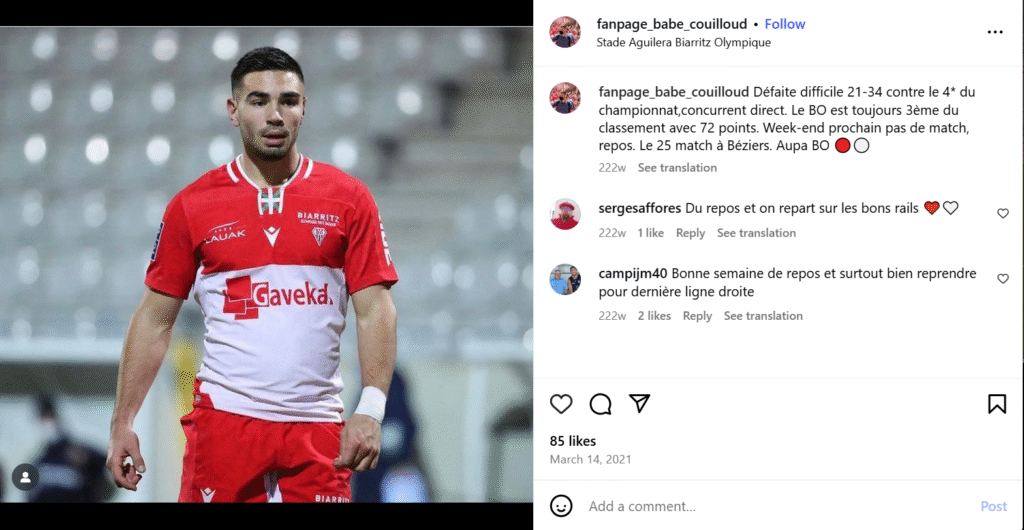
Task: See translation of the caption
Action: click(677, 168)
